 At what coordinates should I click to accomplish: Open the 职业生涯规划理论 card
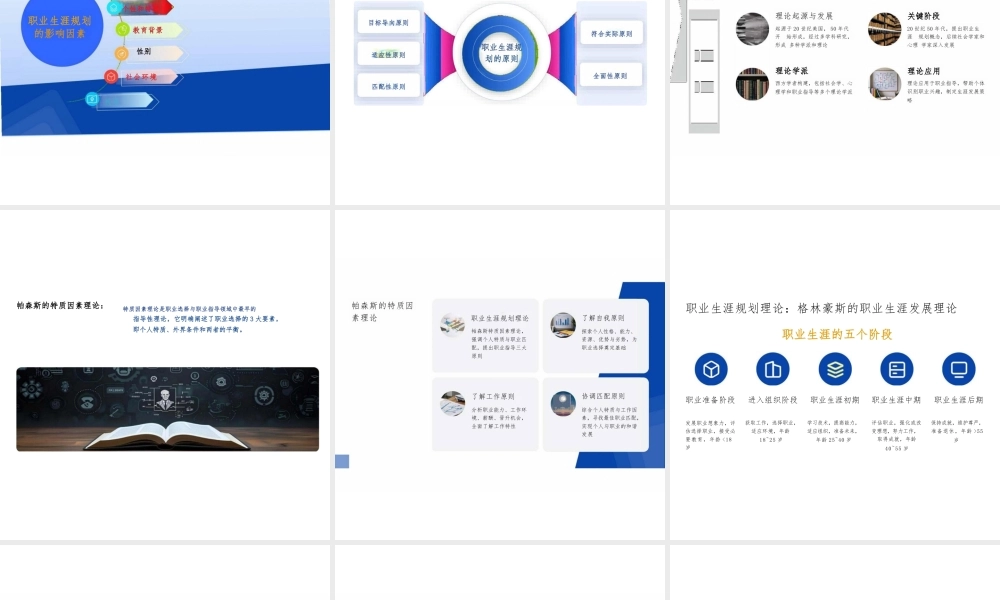coord(485,335)
